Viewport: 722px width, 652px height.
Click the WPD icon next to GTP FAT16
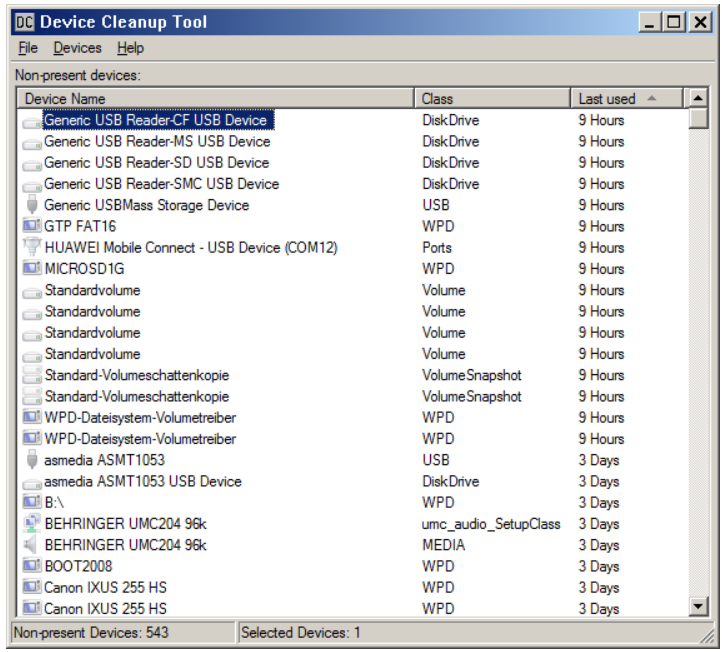point(32,226)
